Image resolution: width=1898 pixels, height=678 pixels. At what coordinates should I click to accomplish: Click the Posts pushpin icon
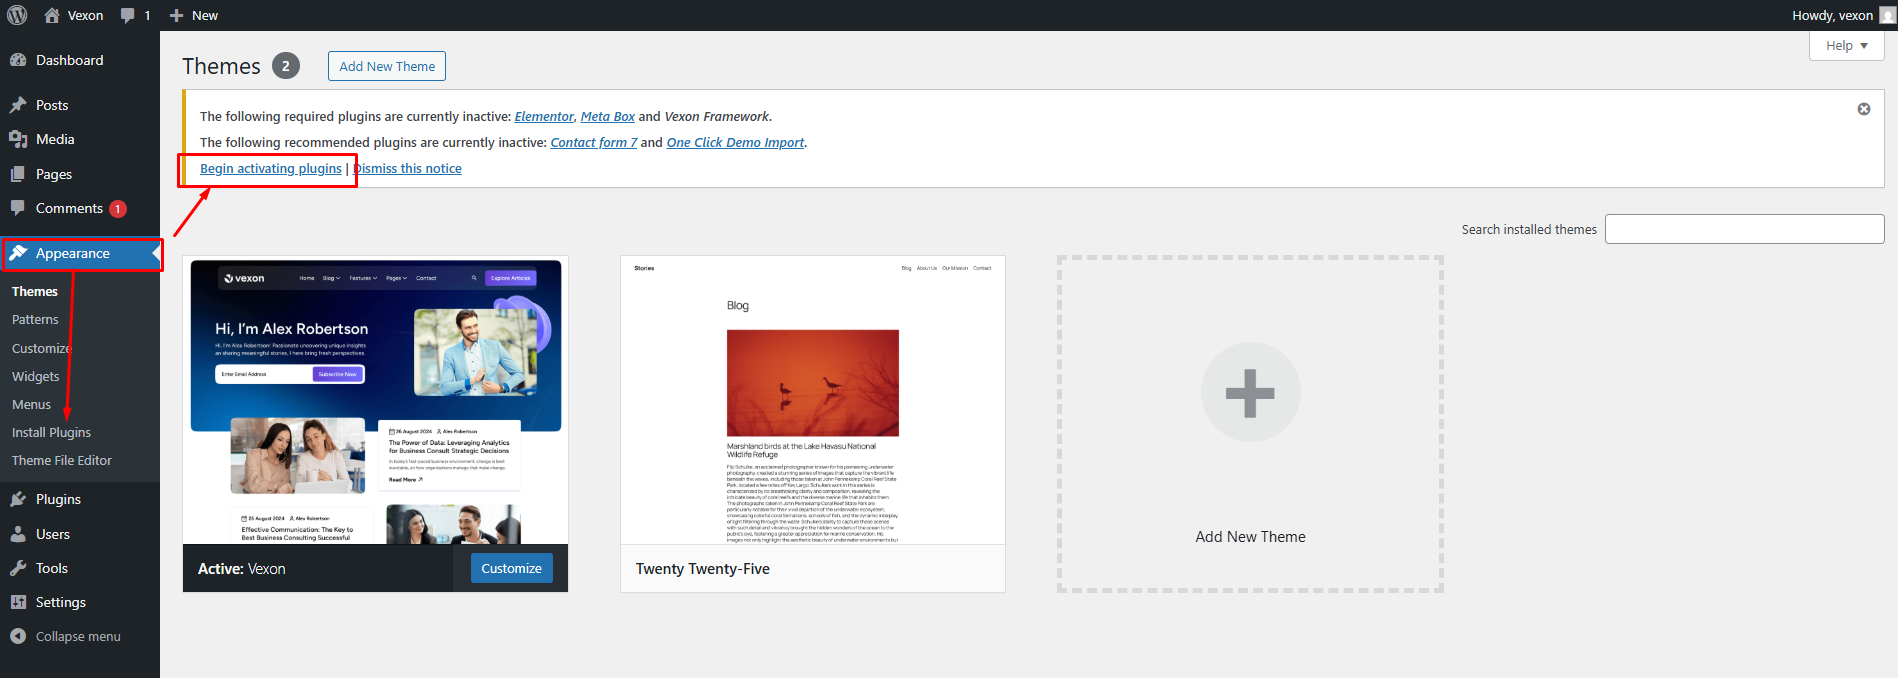pos(18,105)
